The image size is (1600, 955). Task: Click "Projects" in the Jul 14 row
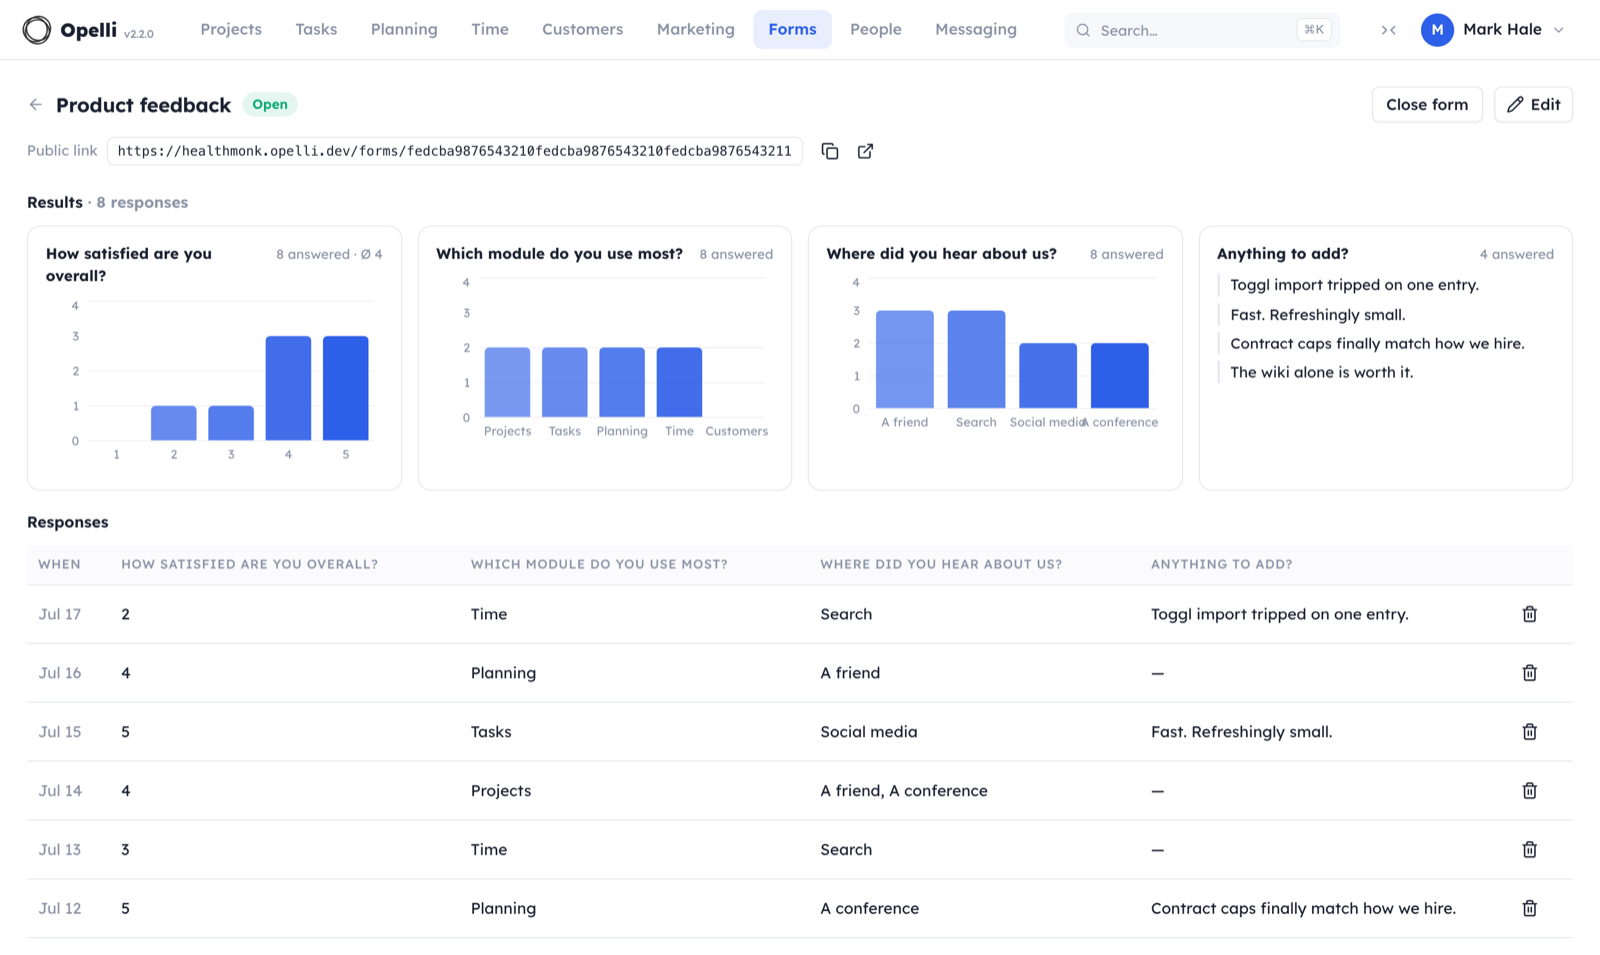click(501, 791)
